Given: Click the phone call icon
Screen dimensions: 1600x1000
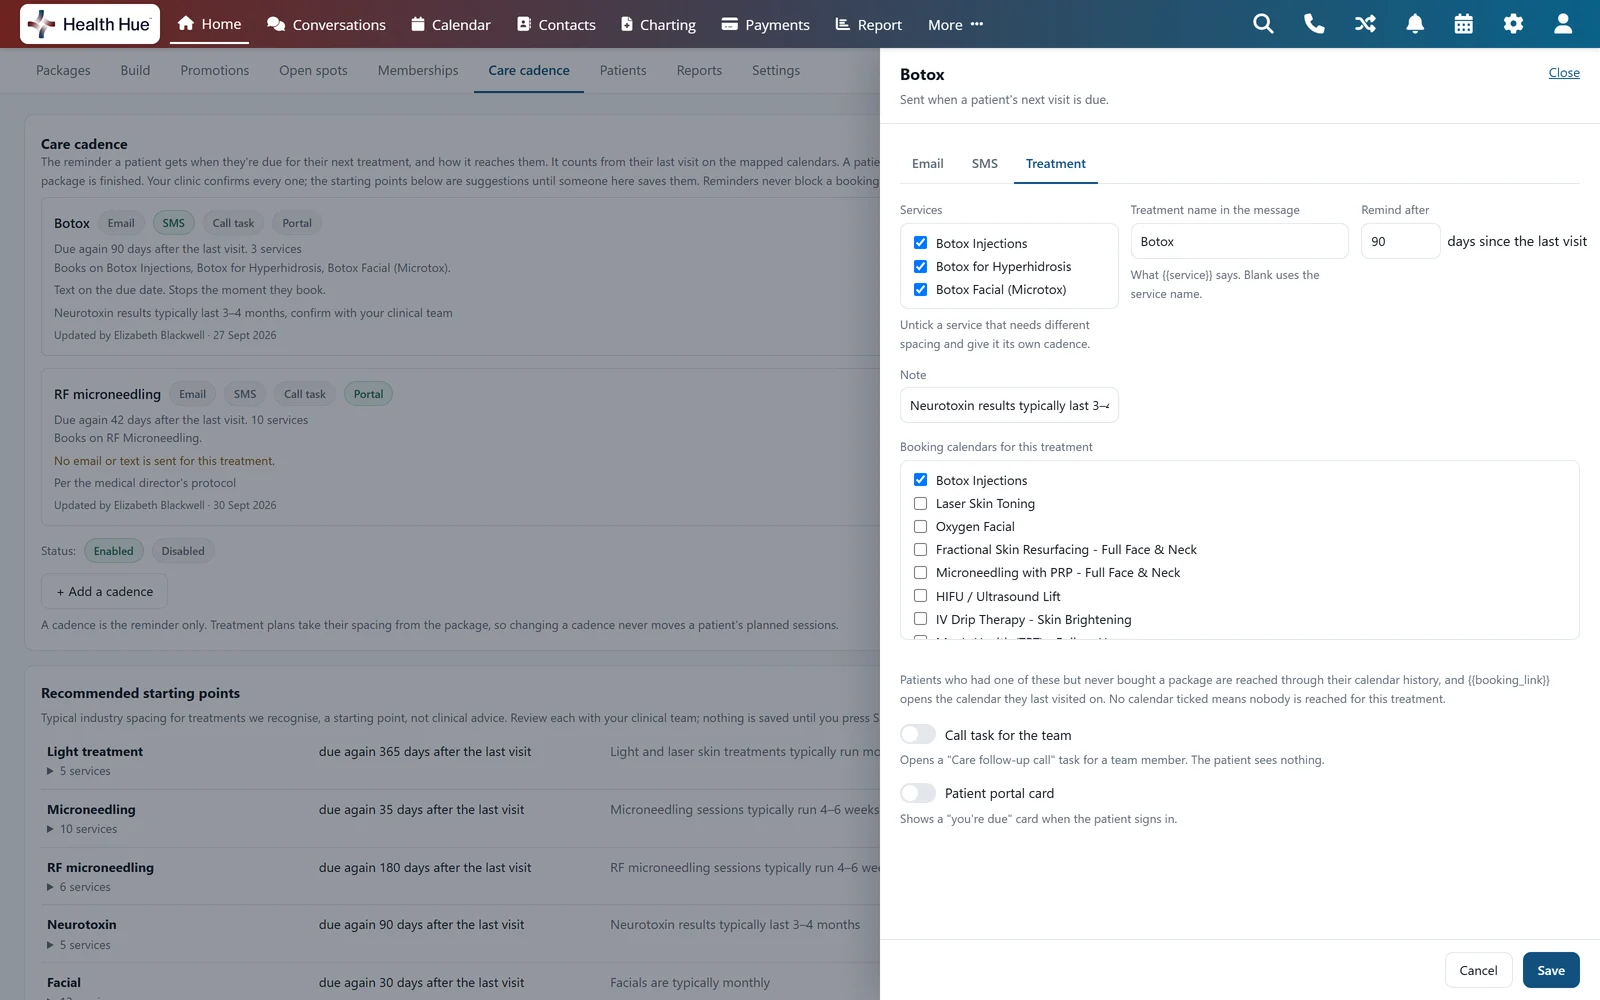Looking at the screenshot, I should pos(1314,24).
